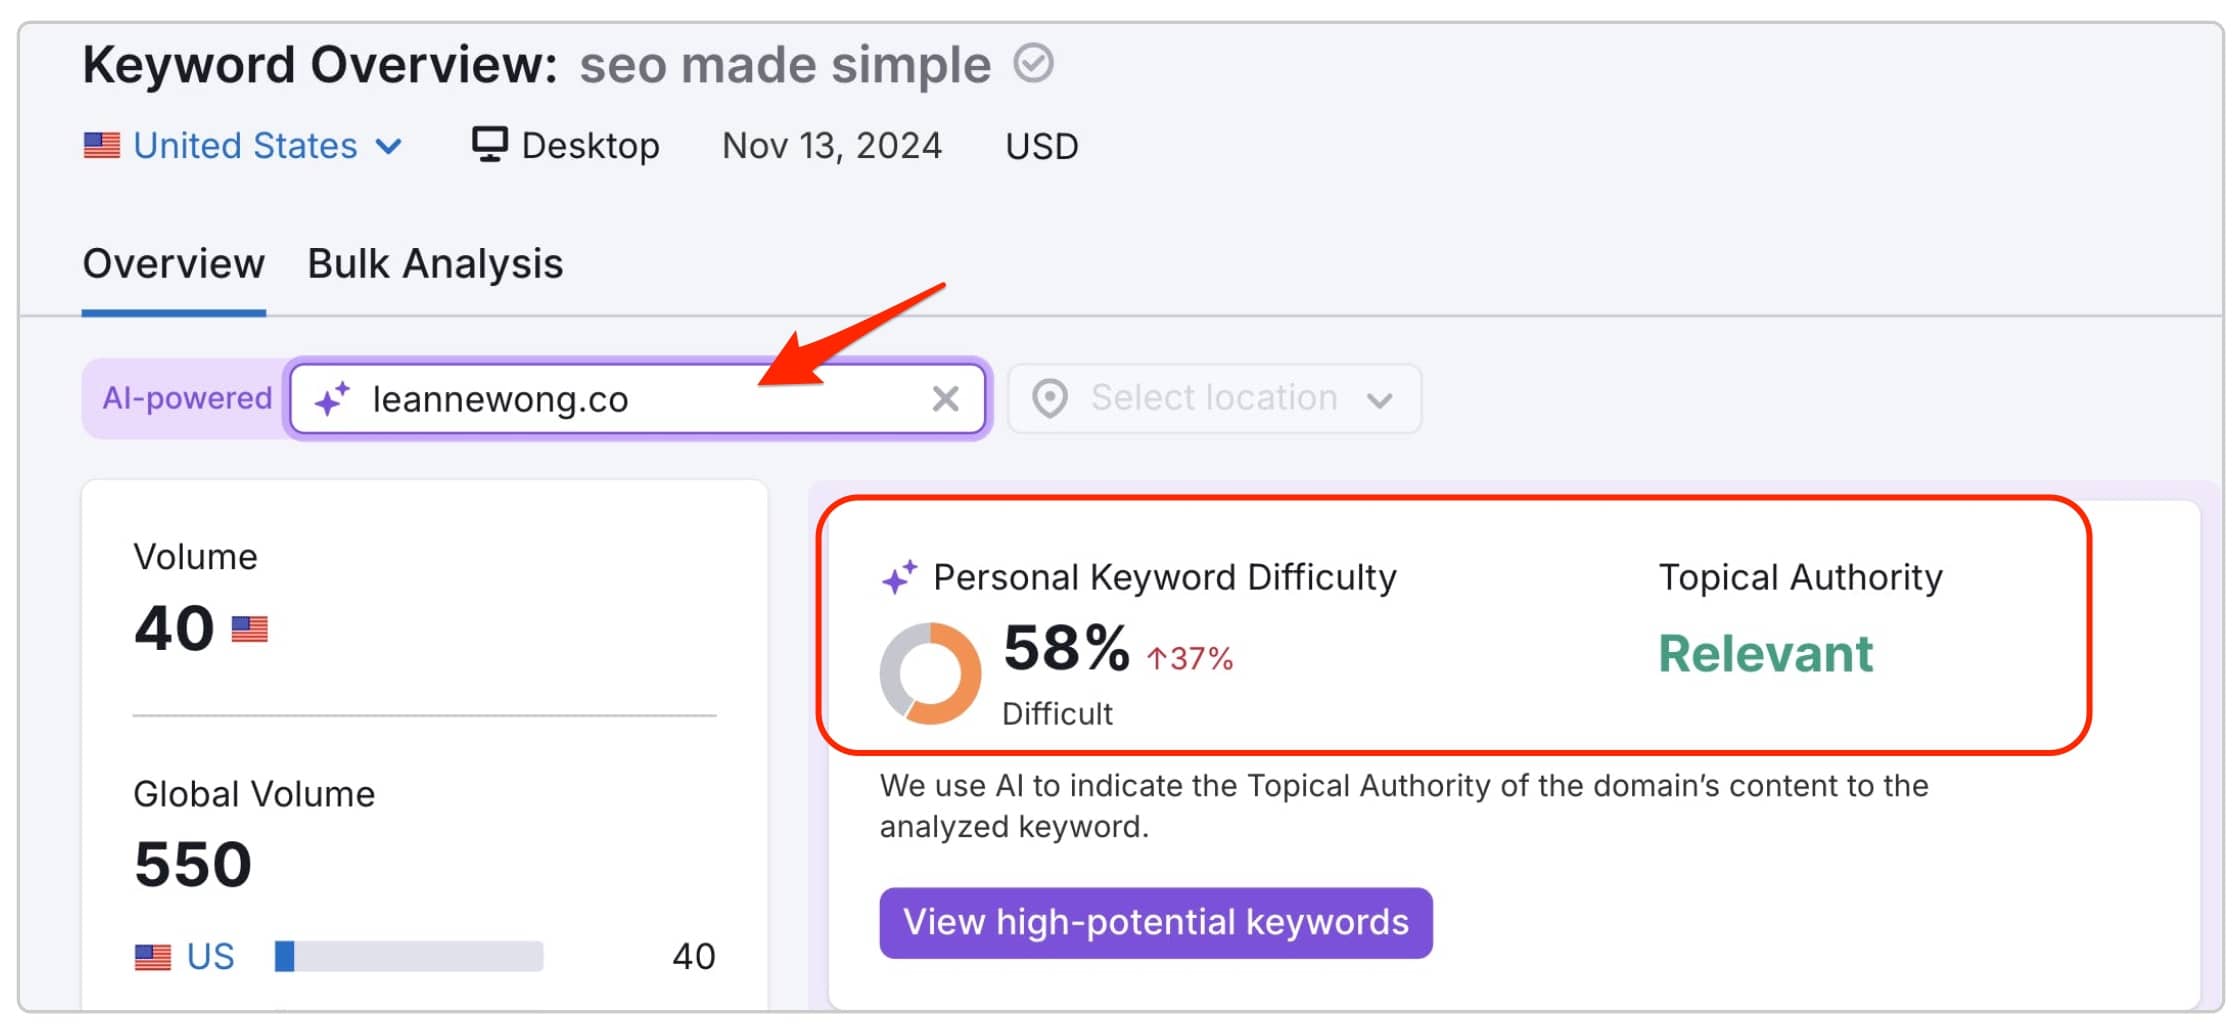Click the US flag beside United States

point(101,144)
